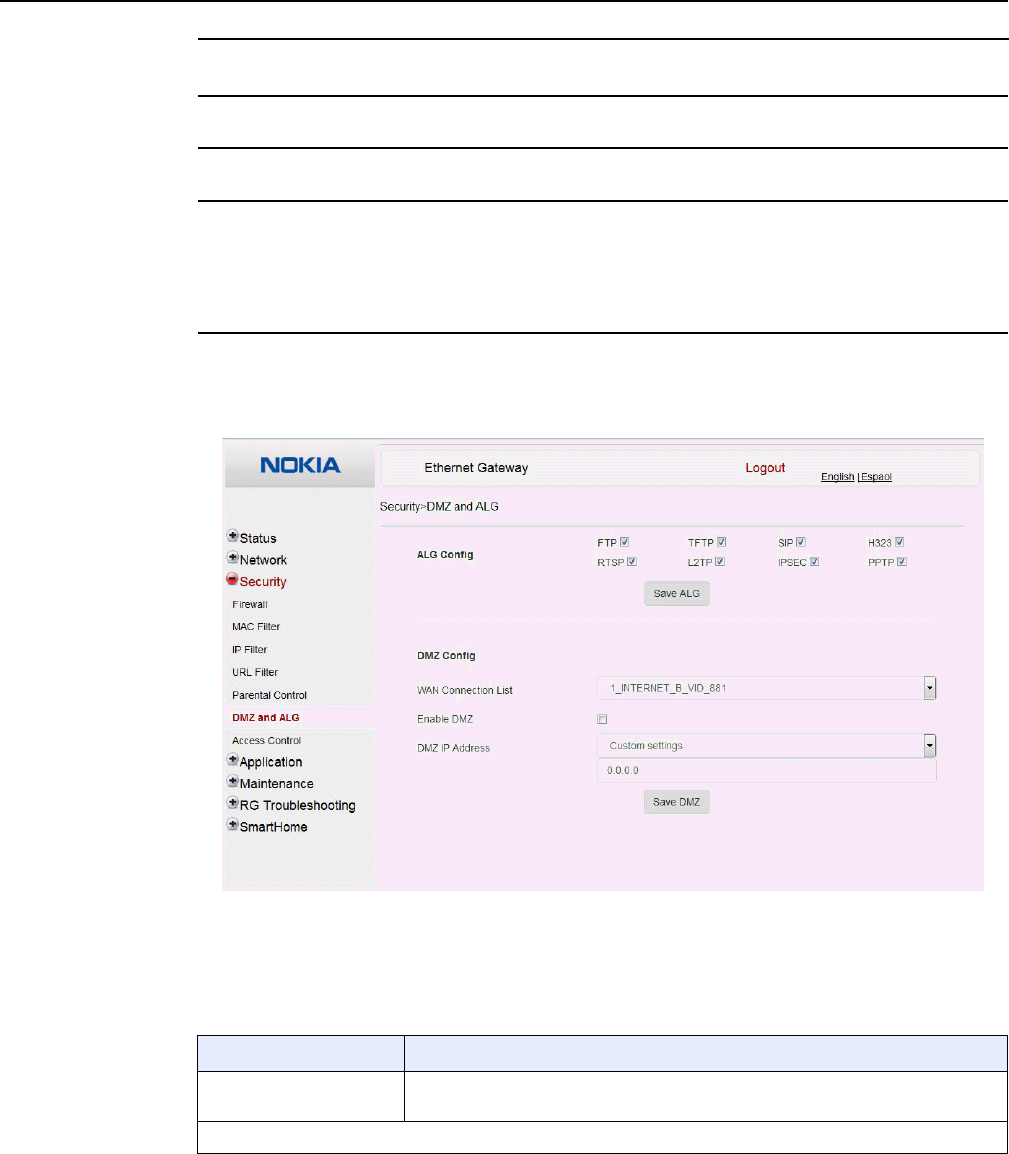The width and height of the screenshot is (1009, 1154).
Task: Click the Save DMZ button
Action: pos(676,801)
